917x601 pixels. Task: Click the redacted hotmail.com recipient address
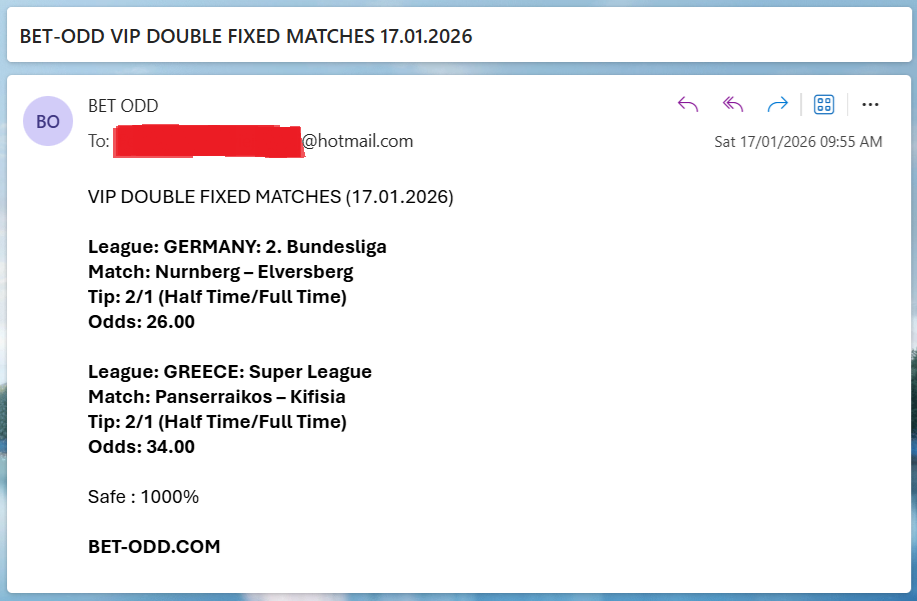click(x=262, y=141)
